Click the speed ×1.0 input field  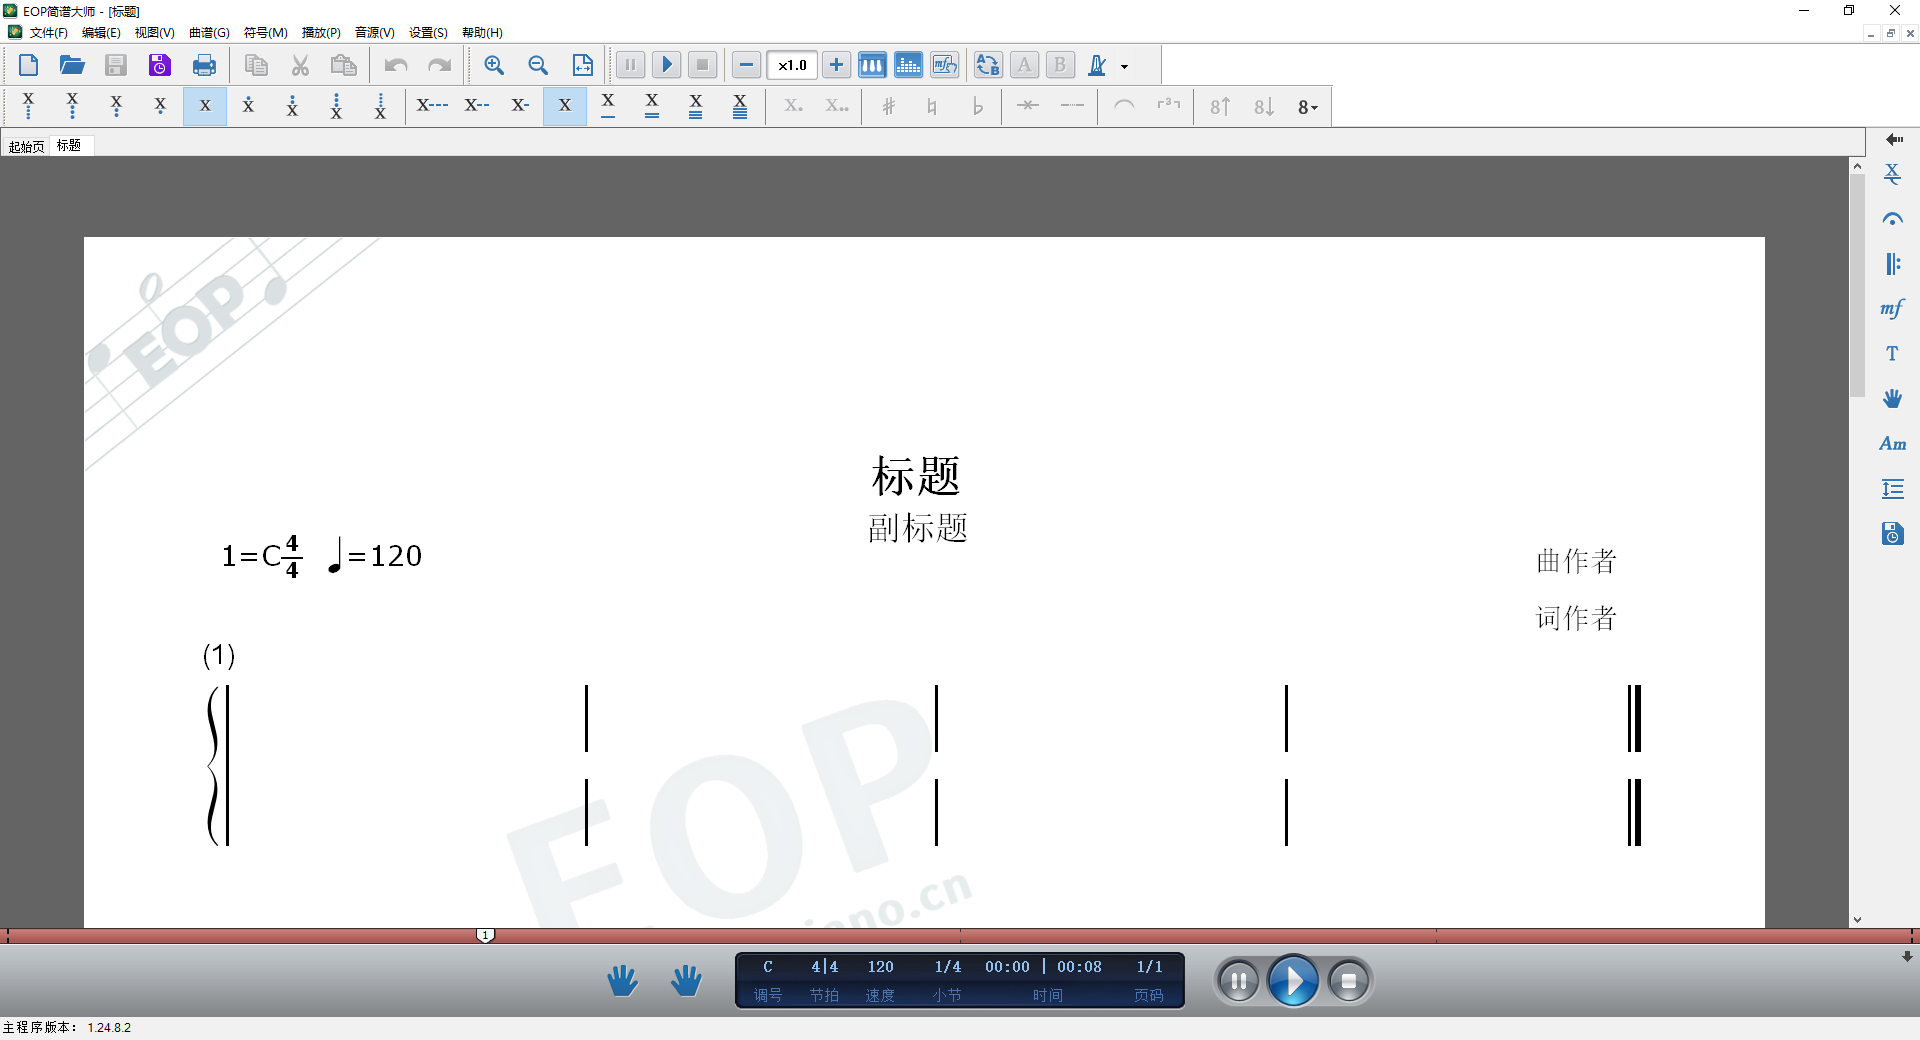point(791,64)
